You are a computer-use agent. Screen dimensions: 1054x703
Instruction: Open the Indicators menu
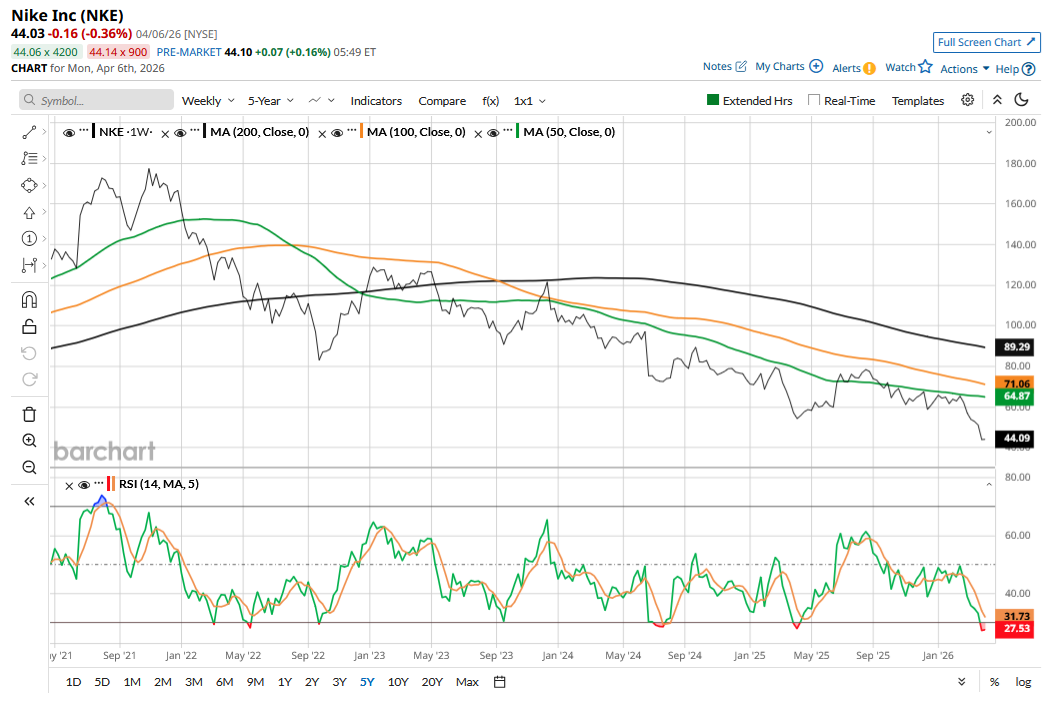tap(376, 101)
